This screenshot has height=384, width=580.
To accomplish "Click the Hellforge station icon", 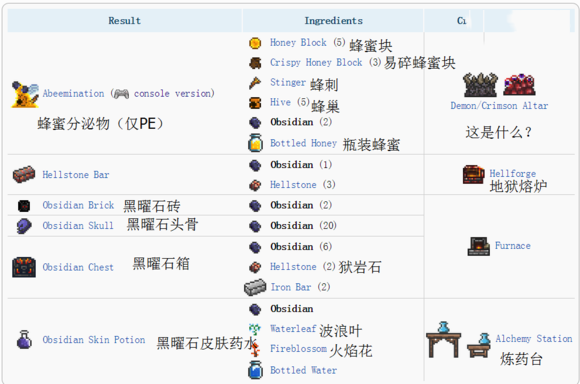I will point(473,175).
